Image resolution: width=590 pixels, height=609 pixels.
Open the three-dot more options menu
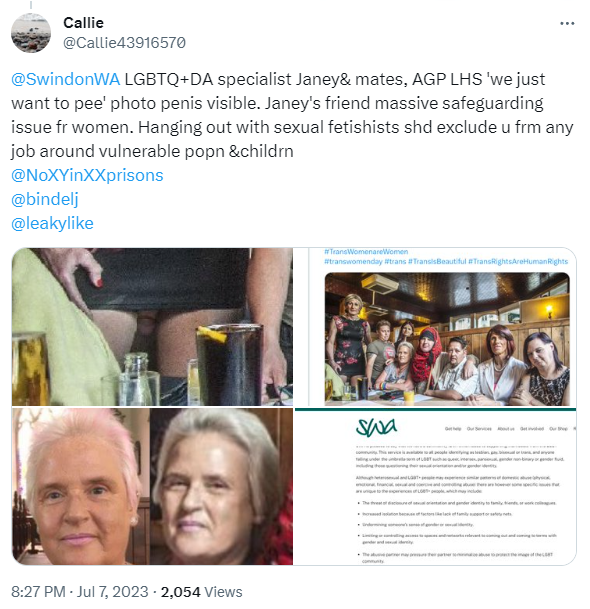pos(567,24)
